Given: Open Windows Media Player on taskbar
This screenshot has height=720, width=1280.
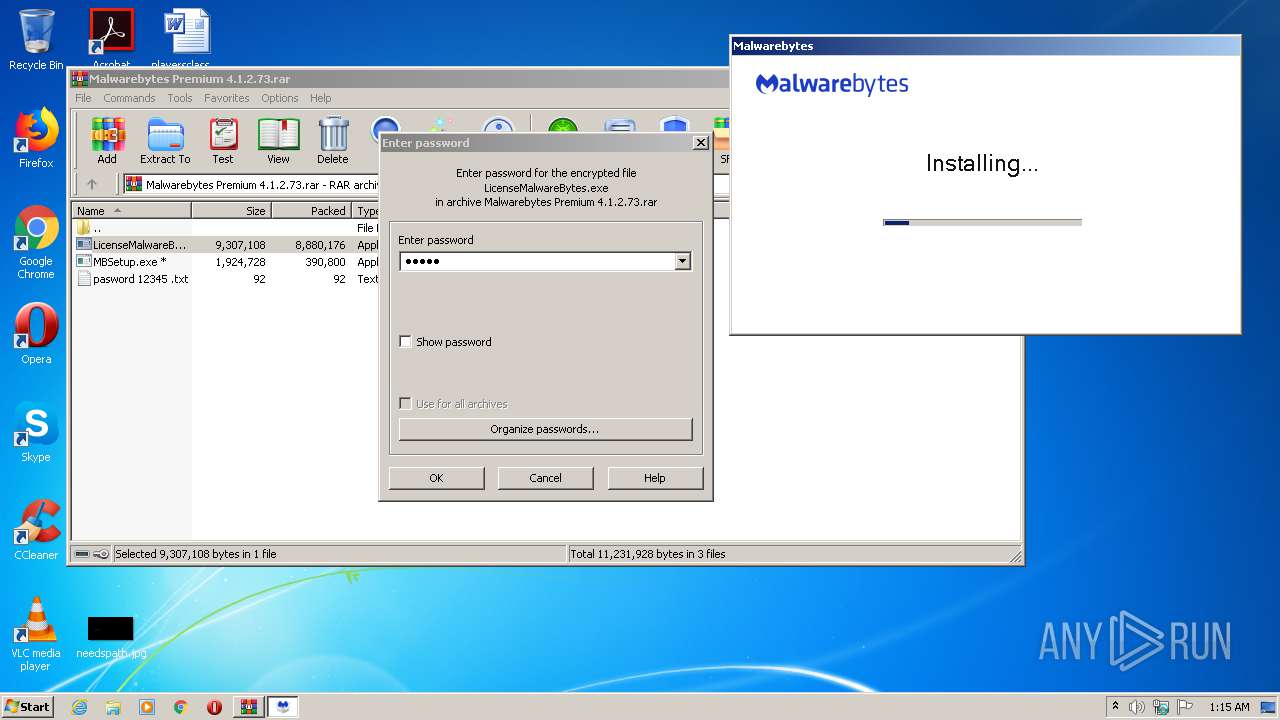Looking at the screenshot, I should tap(147, 707).
